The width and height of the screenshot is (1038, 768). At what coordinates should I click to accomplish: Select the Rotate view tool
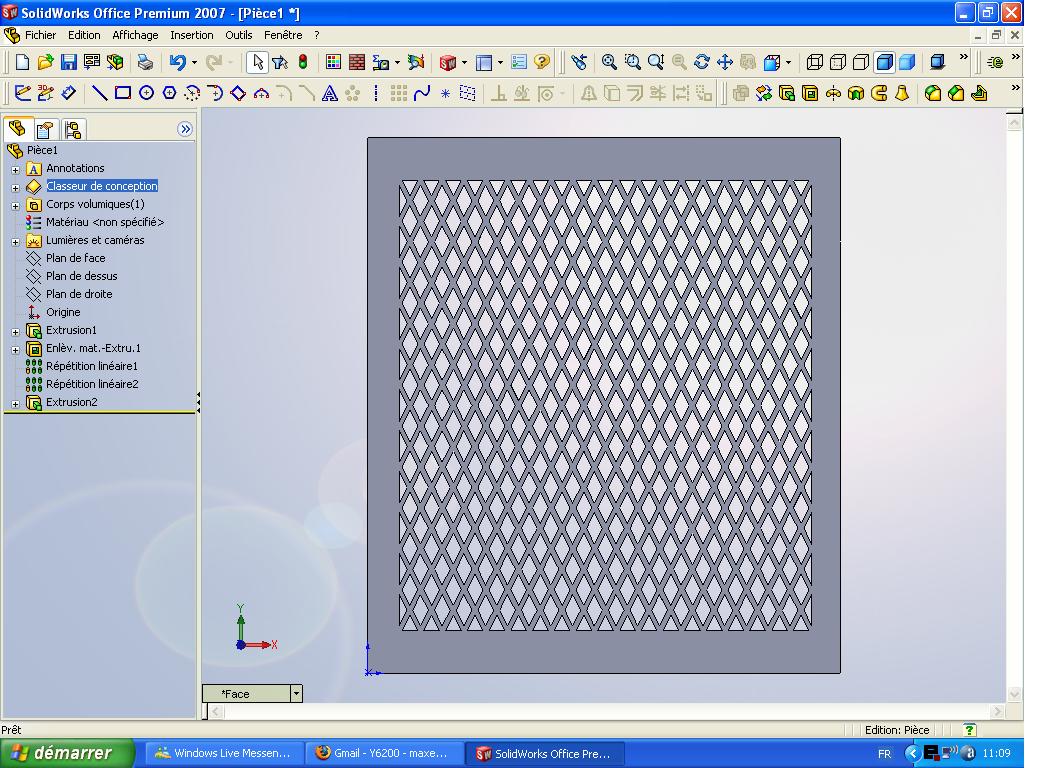pyautogui.click(x=702, y=62)
